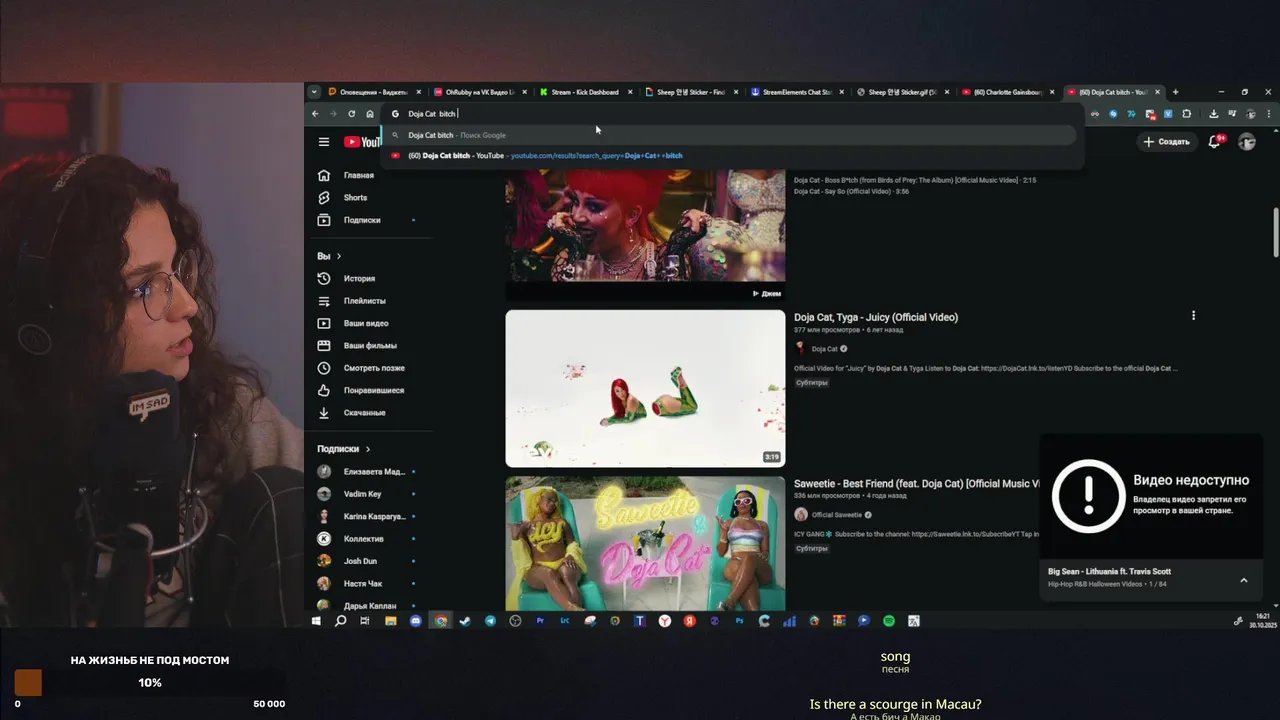Image resolution: width=1280 pixels, height=720 pixels.
Task: Open Ваши фильмы in the sidebar
Action: coord(369,346)
